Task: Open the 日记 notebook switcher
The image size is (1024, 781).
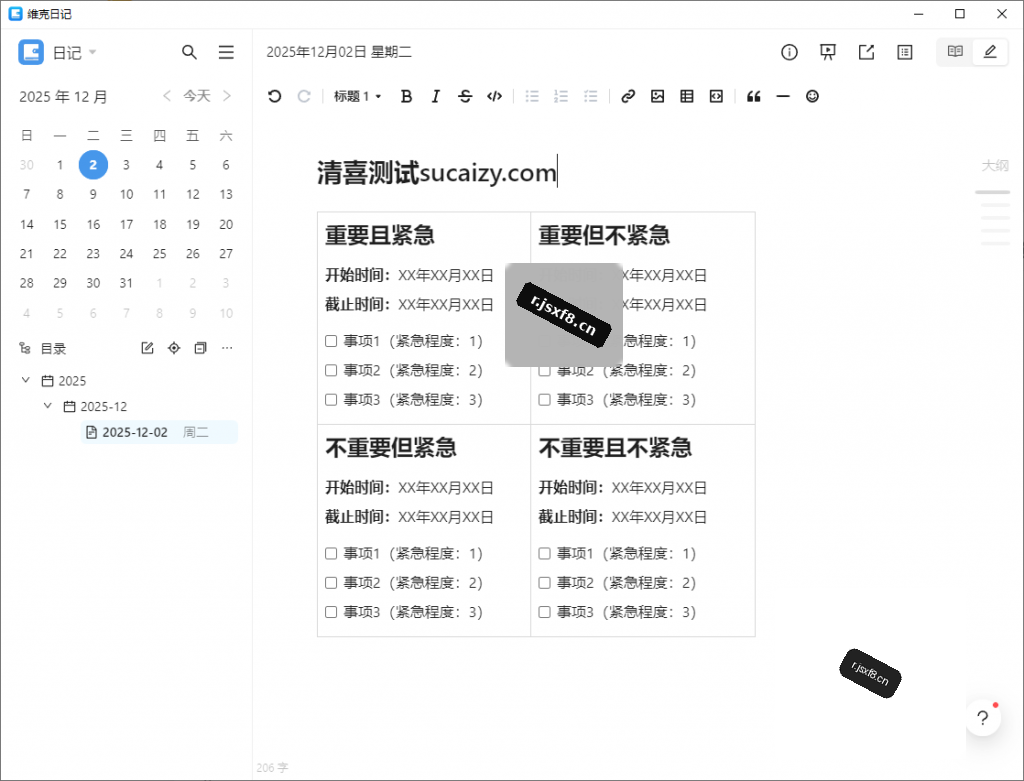Action: tap(74, 52)
